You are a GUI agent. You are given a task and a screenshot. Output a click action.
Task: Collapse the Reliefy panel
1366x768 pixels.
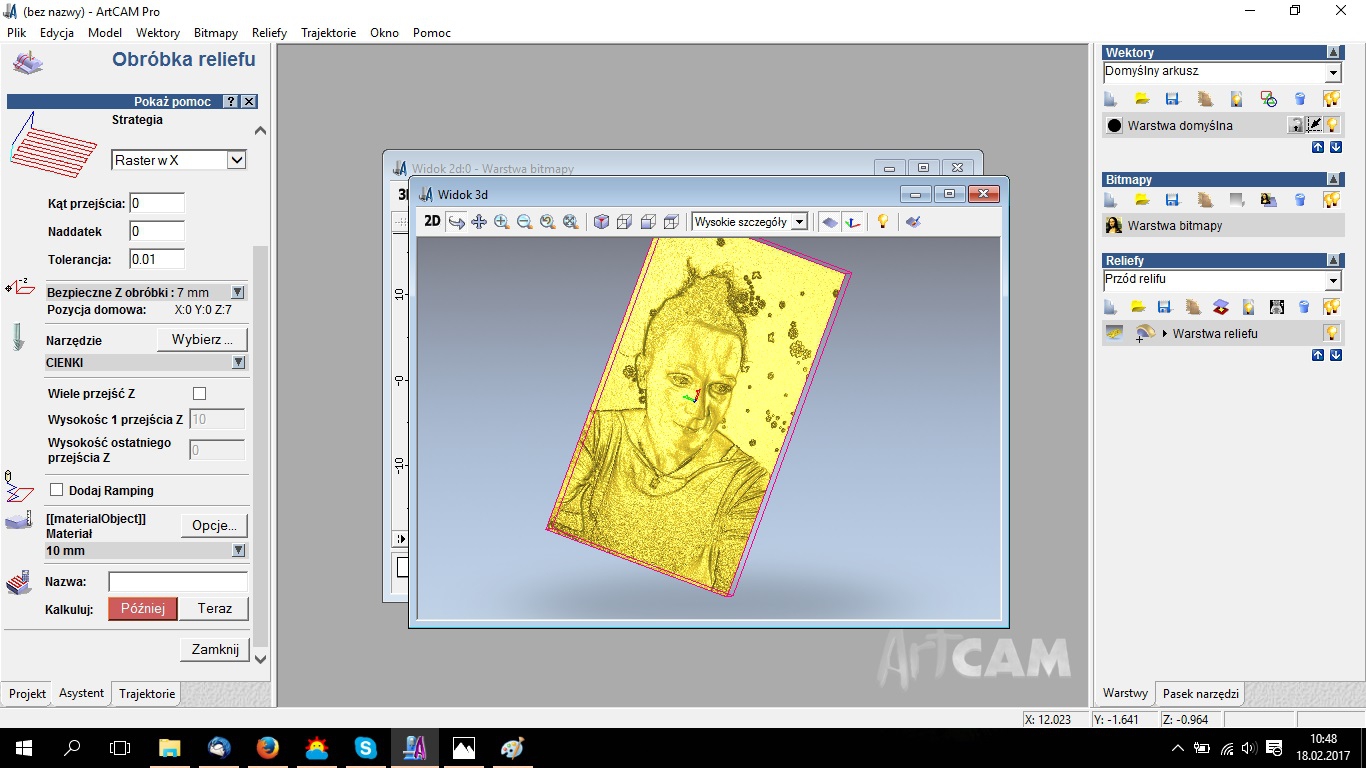pos(1333,260)
